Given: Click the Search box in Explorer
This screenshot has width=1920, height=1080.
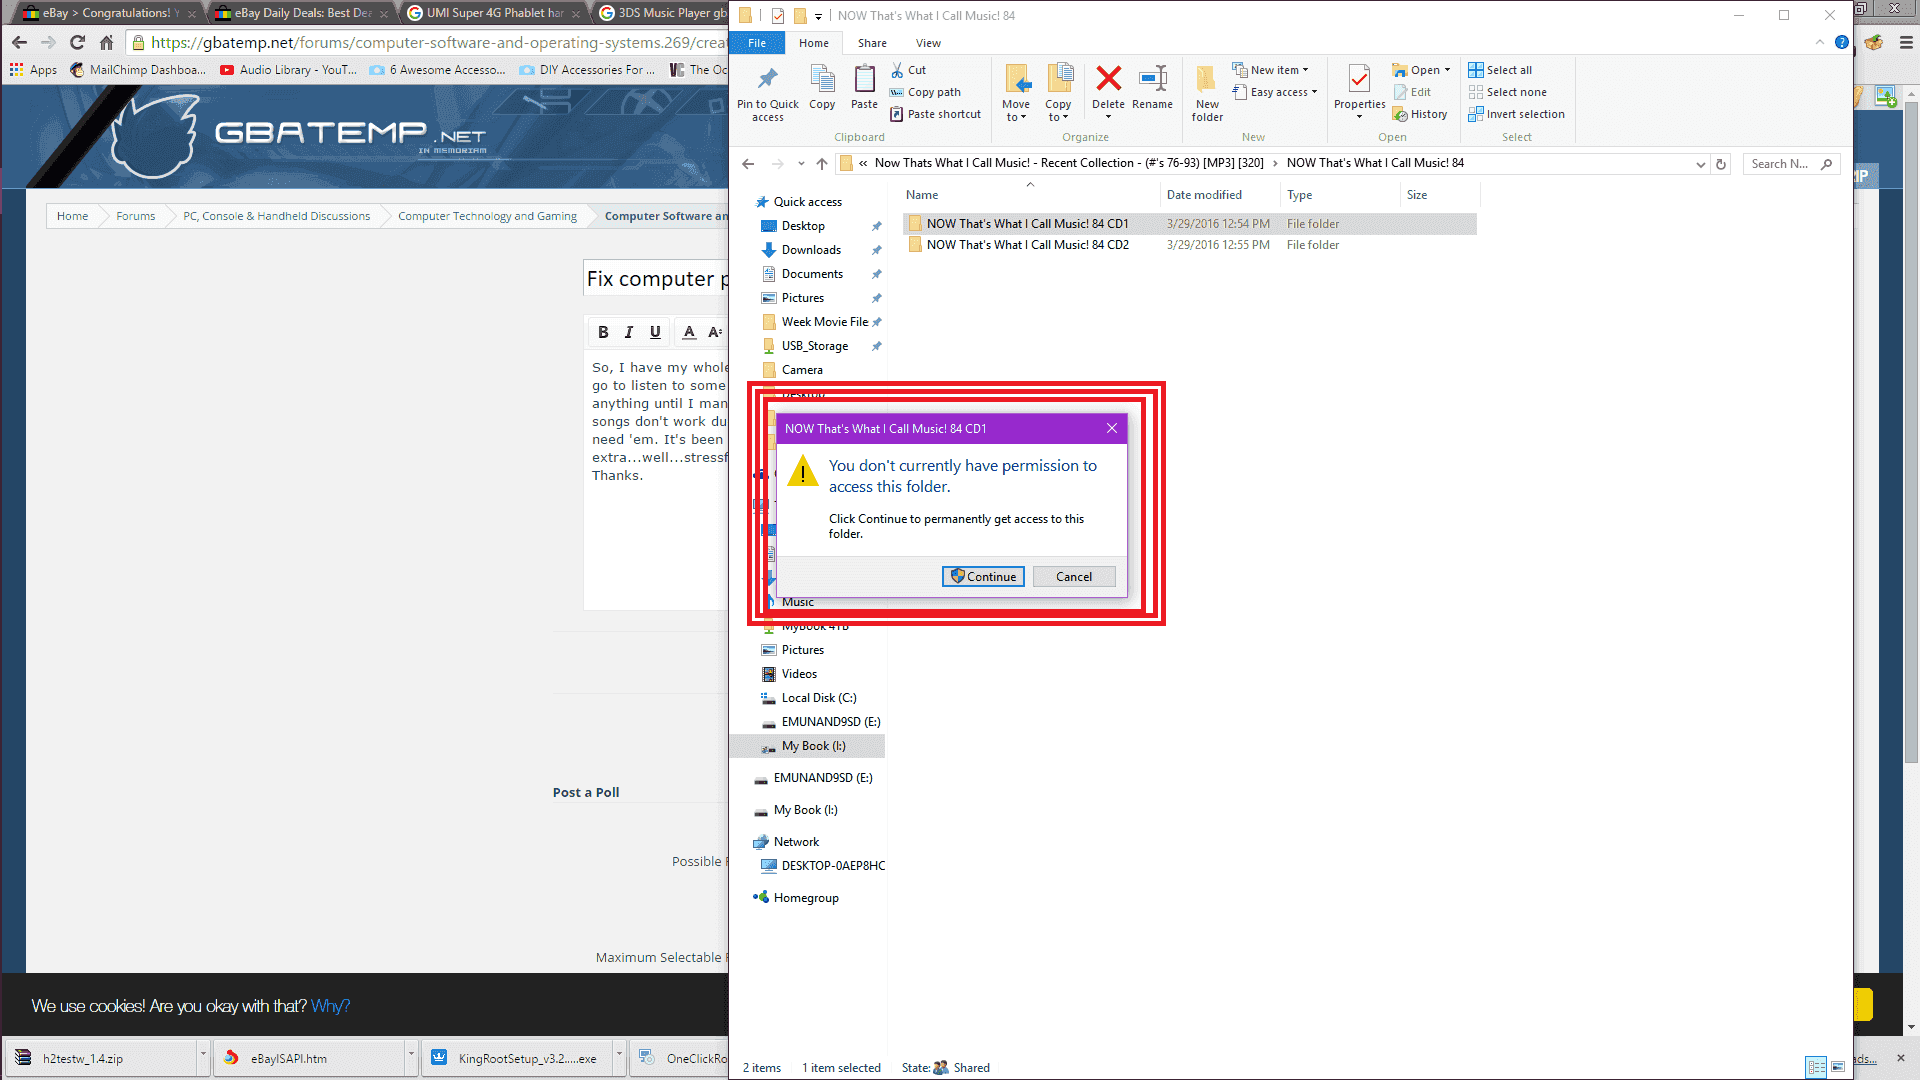Looking at the screenshot, I should tap(1792, 164).
